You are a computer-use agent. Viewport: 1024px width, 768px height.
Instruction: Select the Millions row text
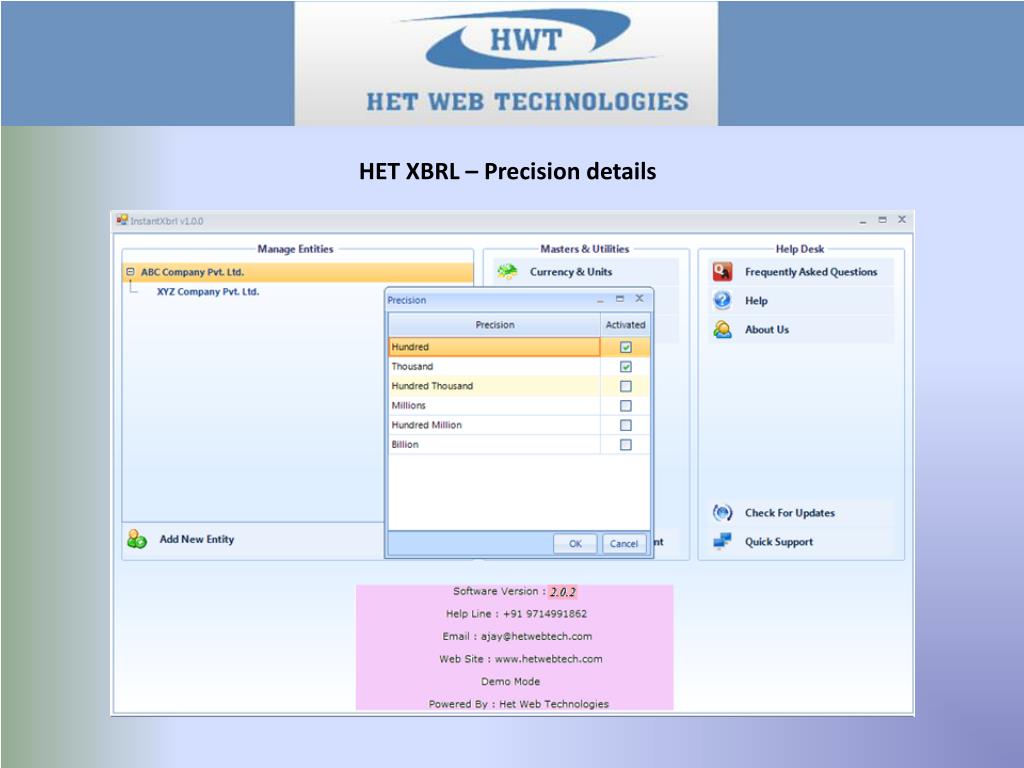[408, 406]
